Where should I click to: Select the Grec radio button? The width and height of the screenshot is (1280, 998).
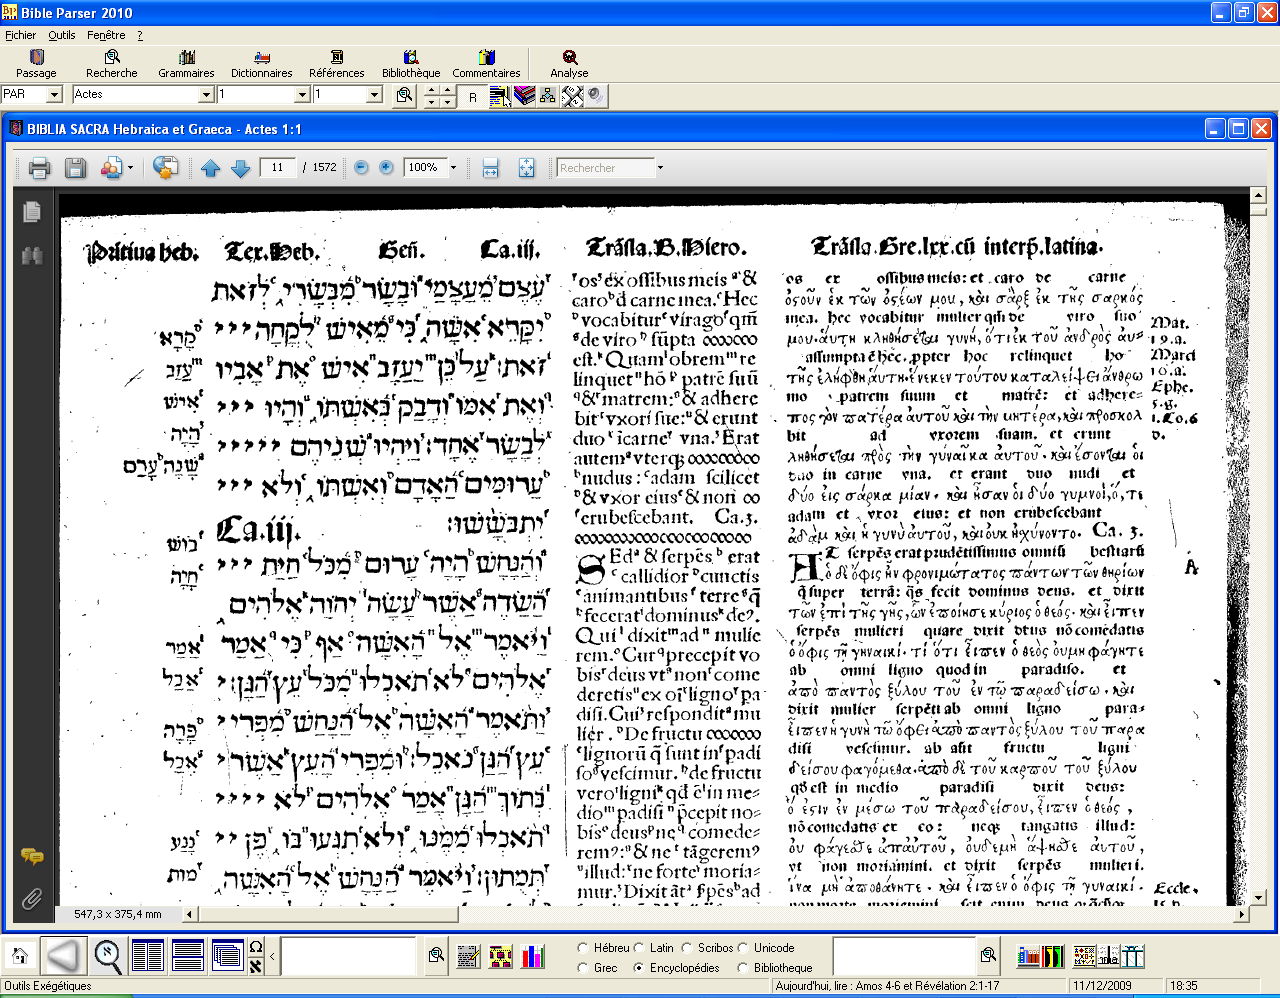[x=583, y=968]
